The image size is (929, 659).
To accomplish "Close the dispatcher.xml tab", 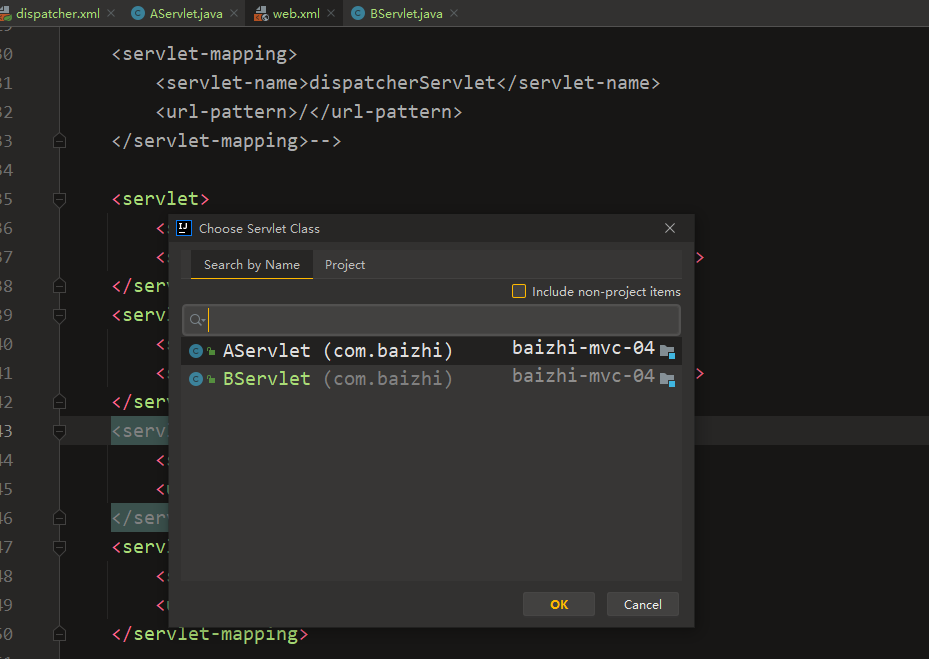I will pyautogui.click(x=111, y=13).
